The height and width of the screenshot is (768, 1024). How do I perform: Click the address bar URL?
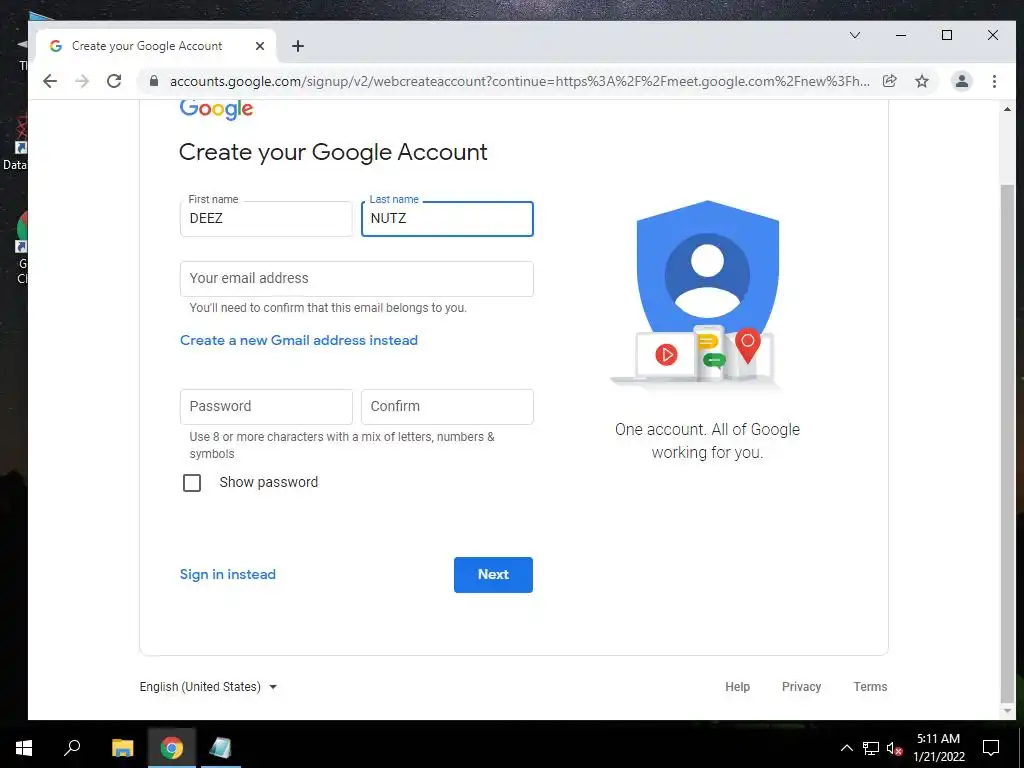(x=519, y=81)
